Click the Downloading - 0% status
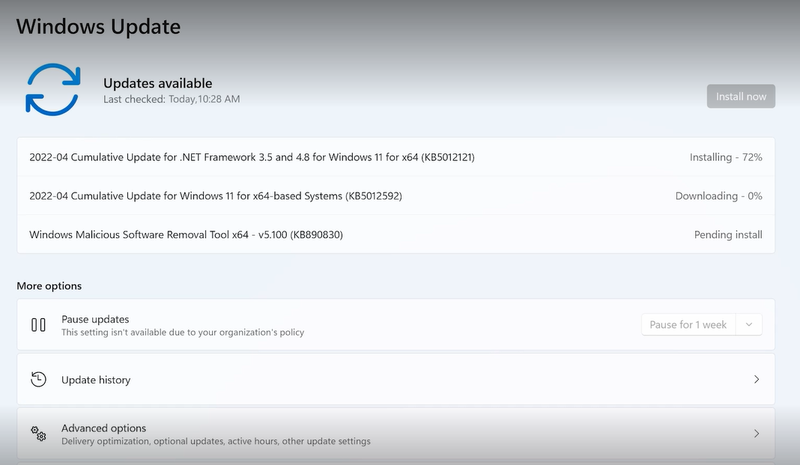Image resolution: width=800 pixels, height=465 pixels. (718, 196)
